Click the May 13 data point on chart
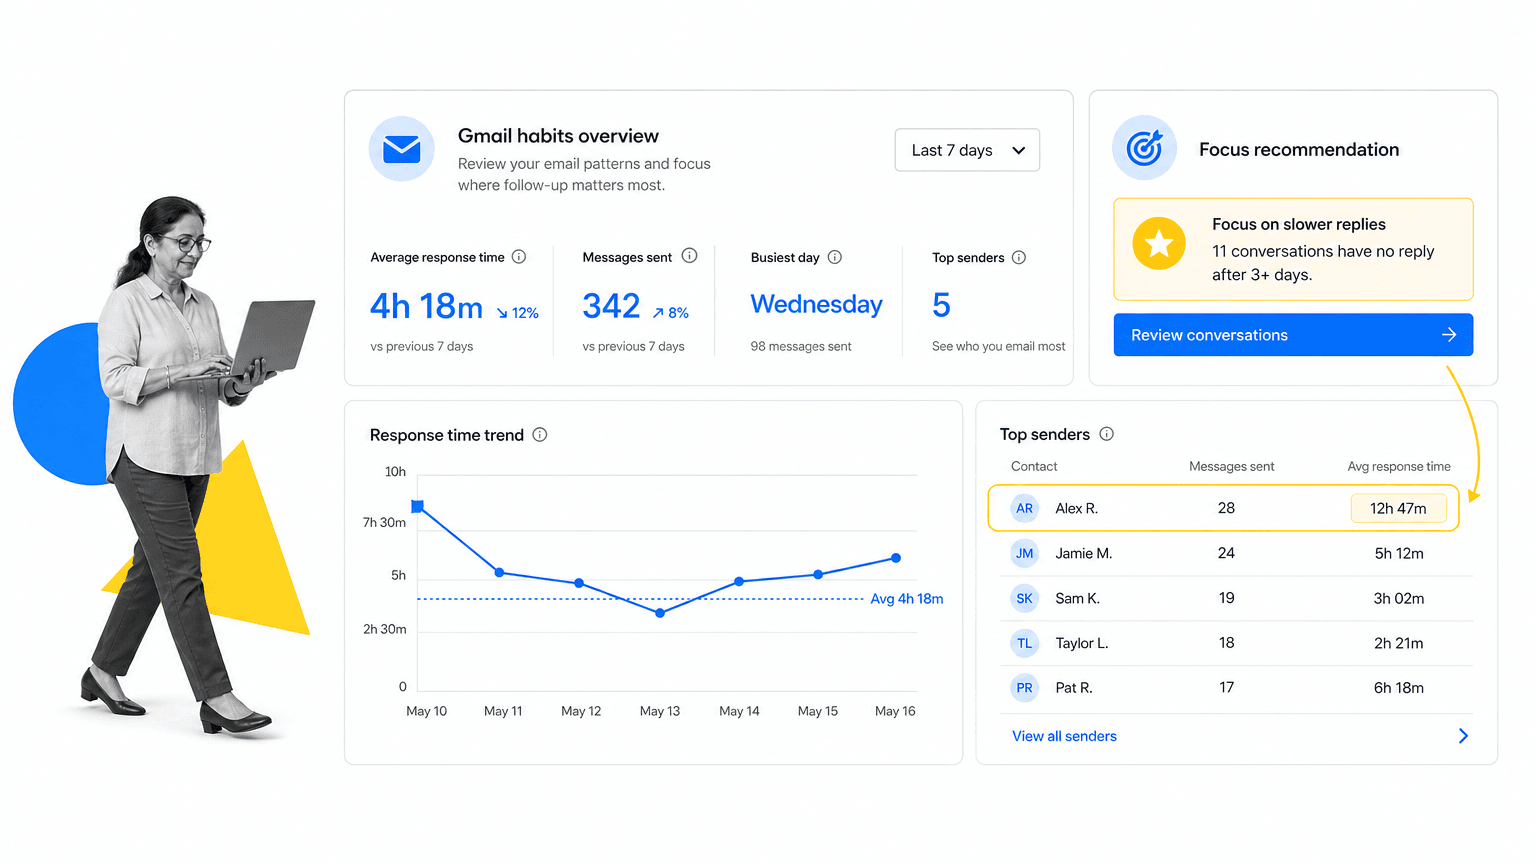This screenshot has width=1536, height=864. pos(660,613)
